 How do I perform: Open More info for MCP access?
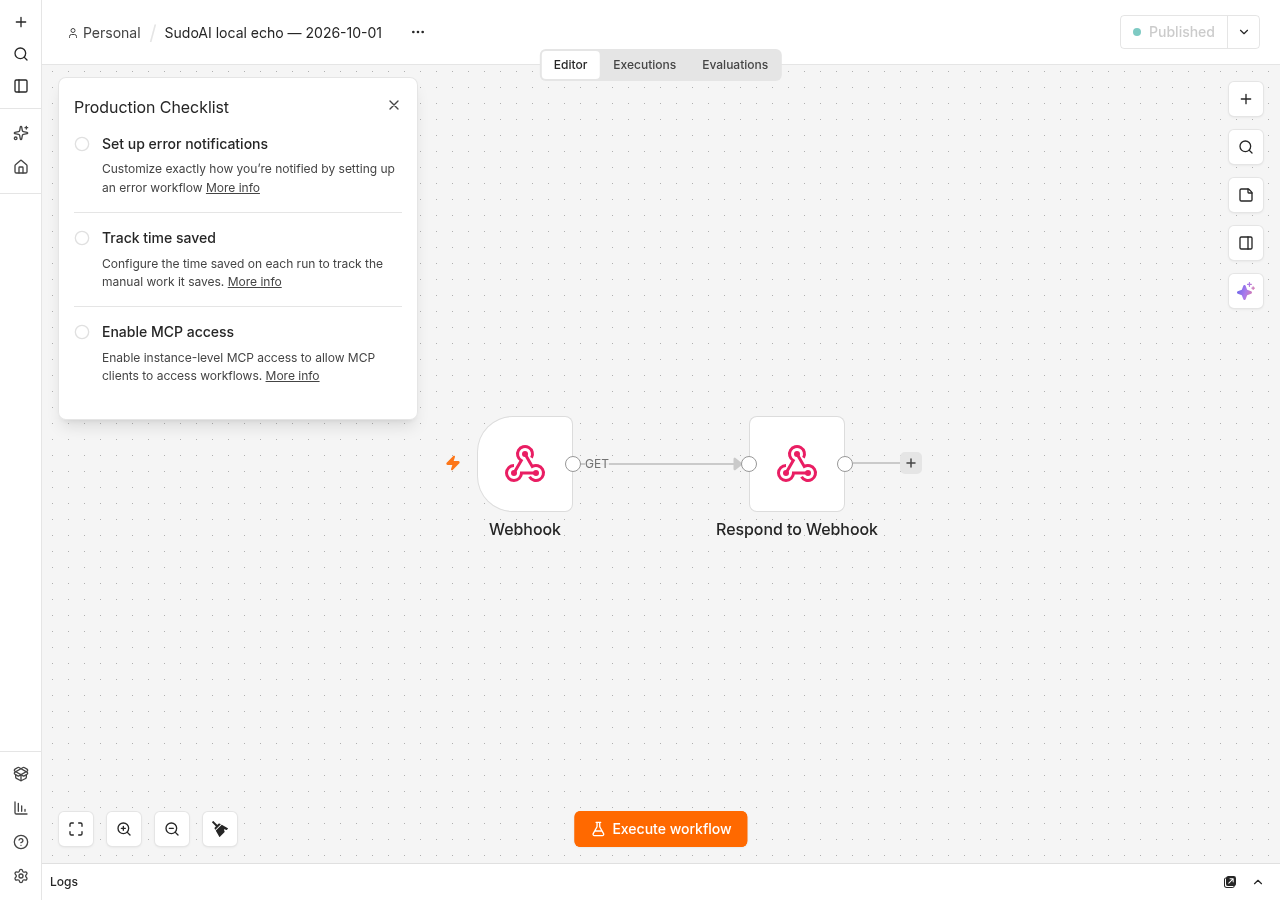pos(293,376)
